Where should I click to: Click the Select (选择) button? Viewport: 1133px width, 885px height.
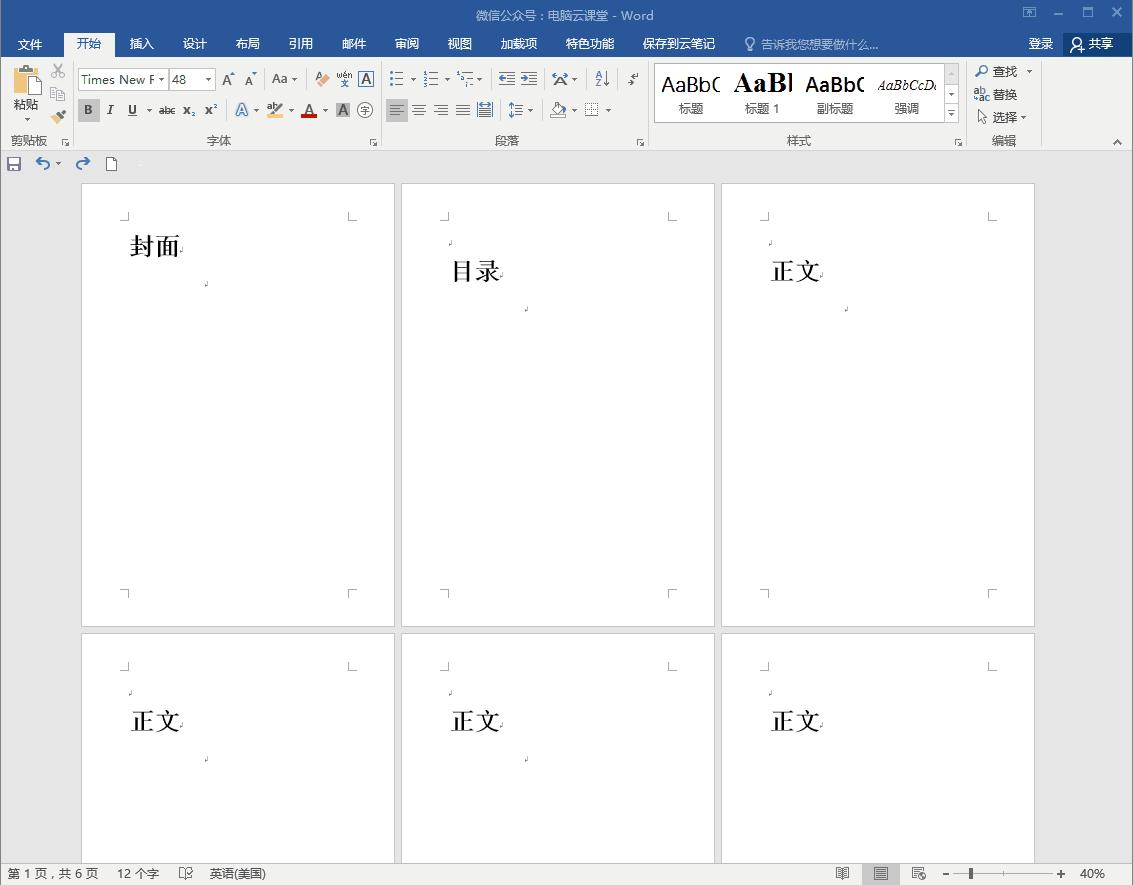coord(1001,117)
